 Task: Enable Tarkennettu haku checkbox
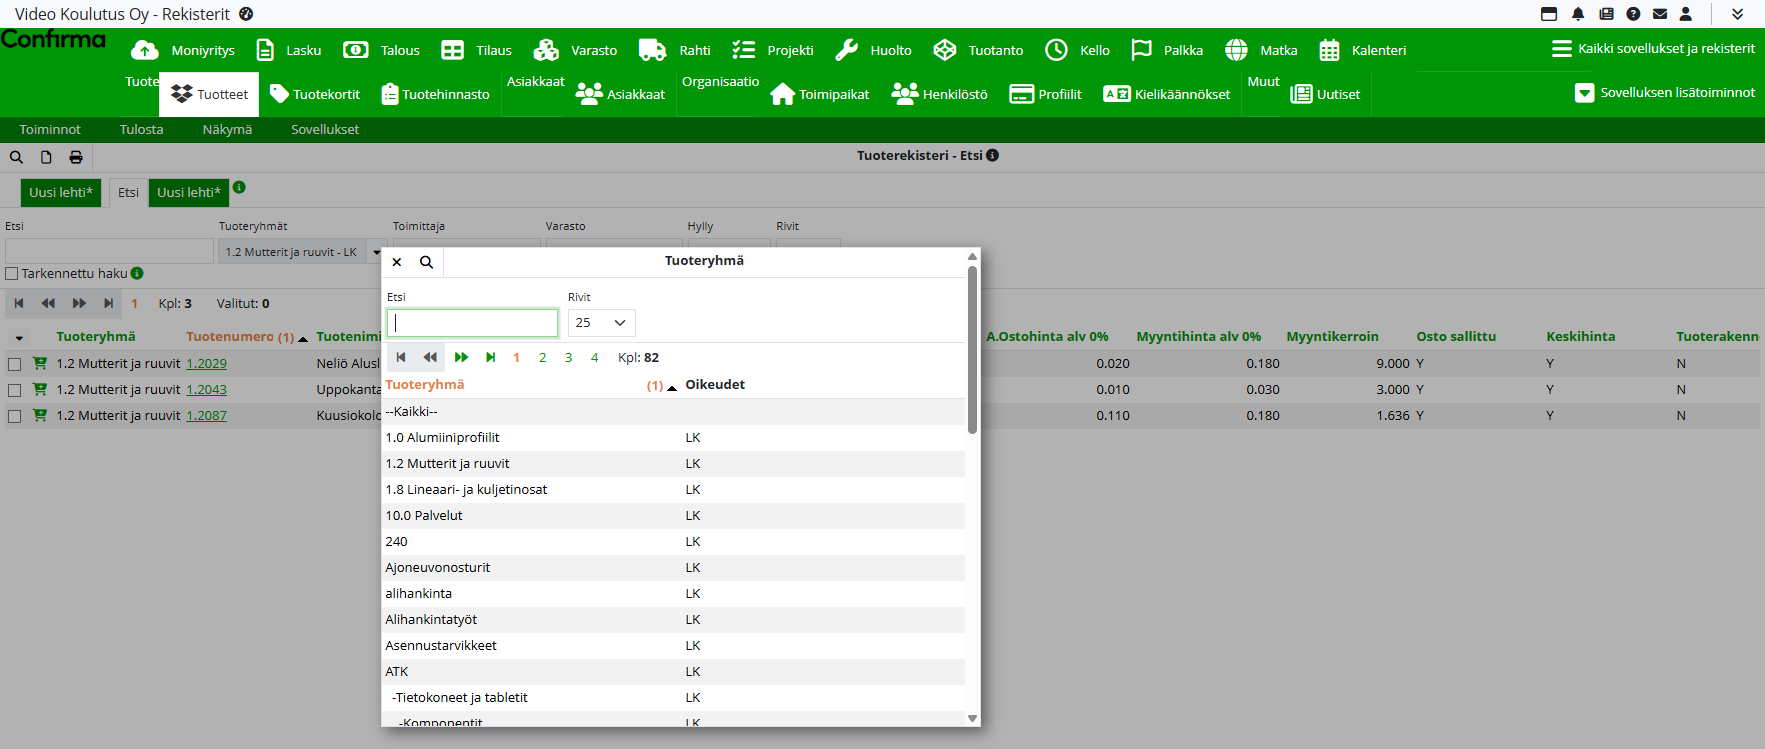pyautogui.click(x=12, y=274)
